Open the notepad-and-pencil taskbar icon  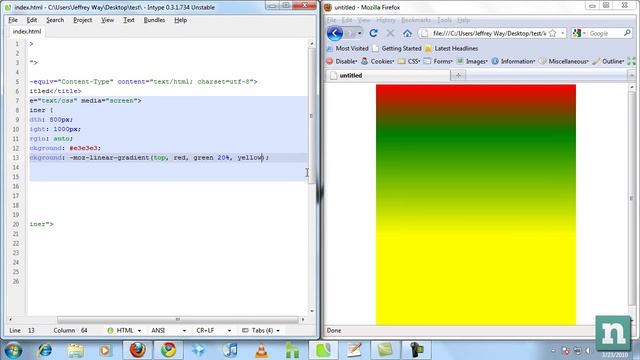coord(354,350)
